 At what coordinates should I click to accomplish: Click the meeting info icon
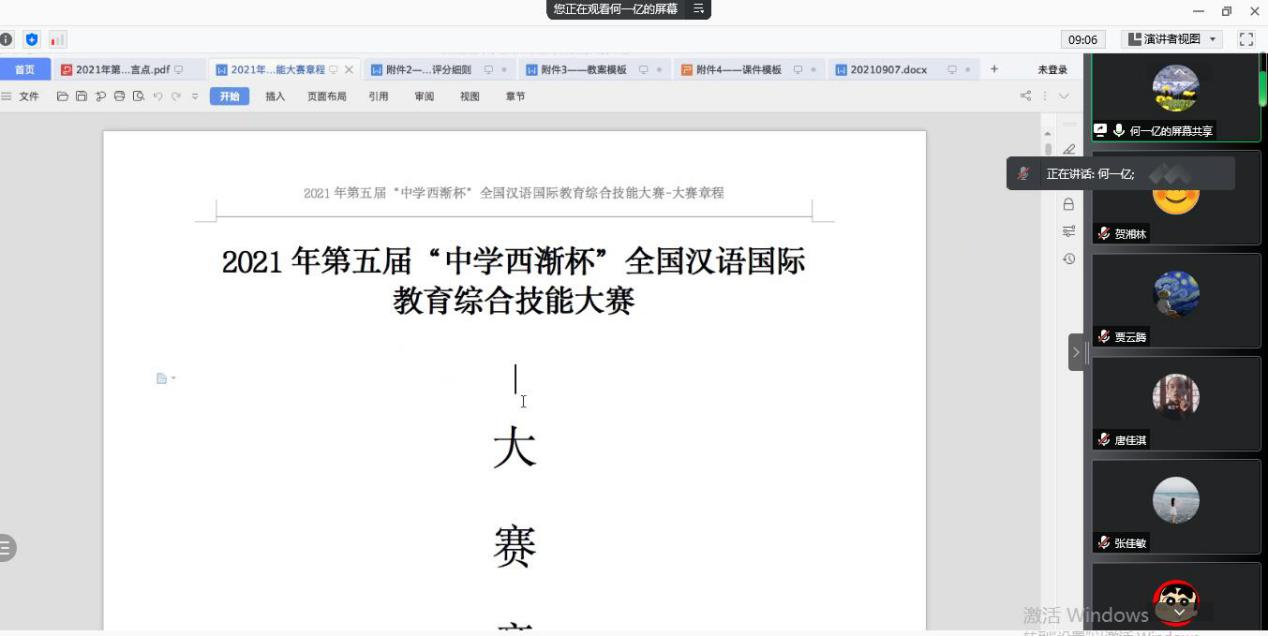coord(7,40)
